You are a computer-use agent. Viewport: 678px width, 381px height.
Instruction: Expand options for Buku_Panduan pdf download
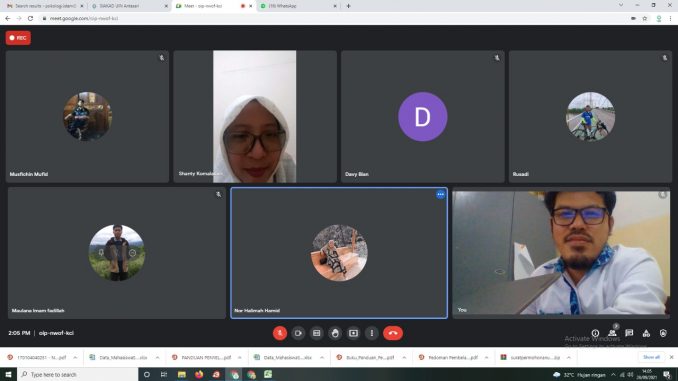click(x=404, y=358)
